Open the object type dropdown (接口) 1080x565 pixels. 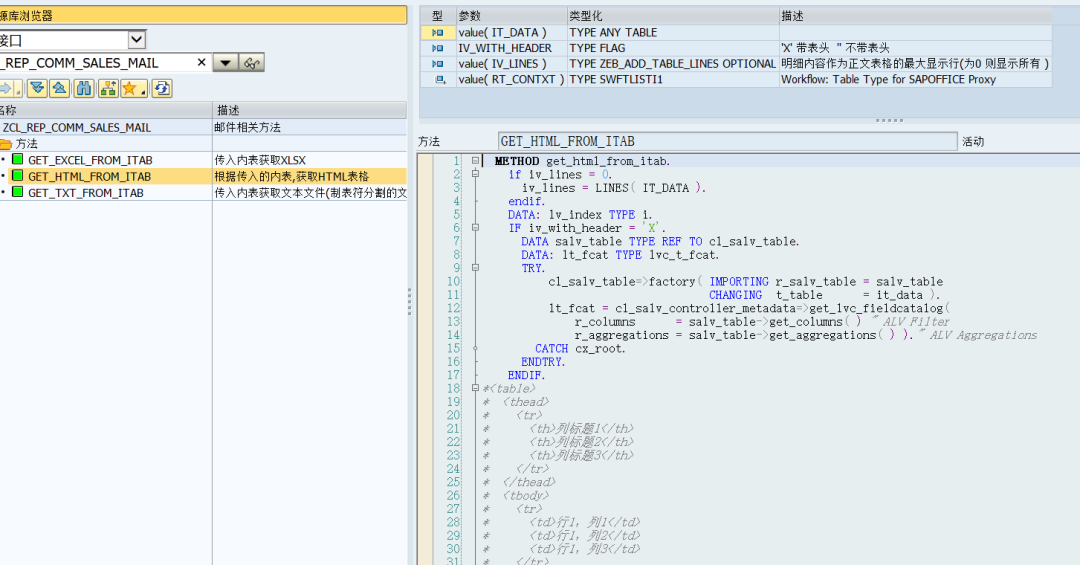(x=137, y=39)
